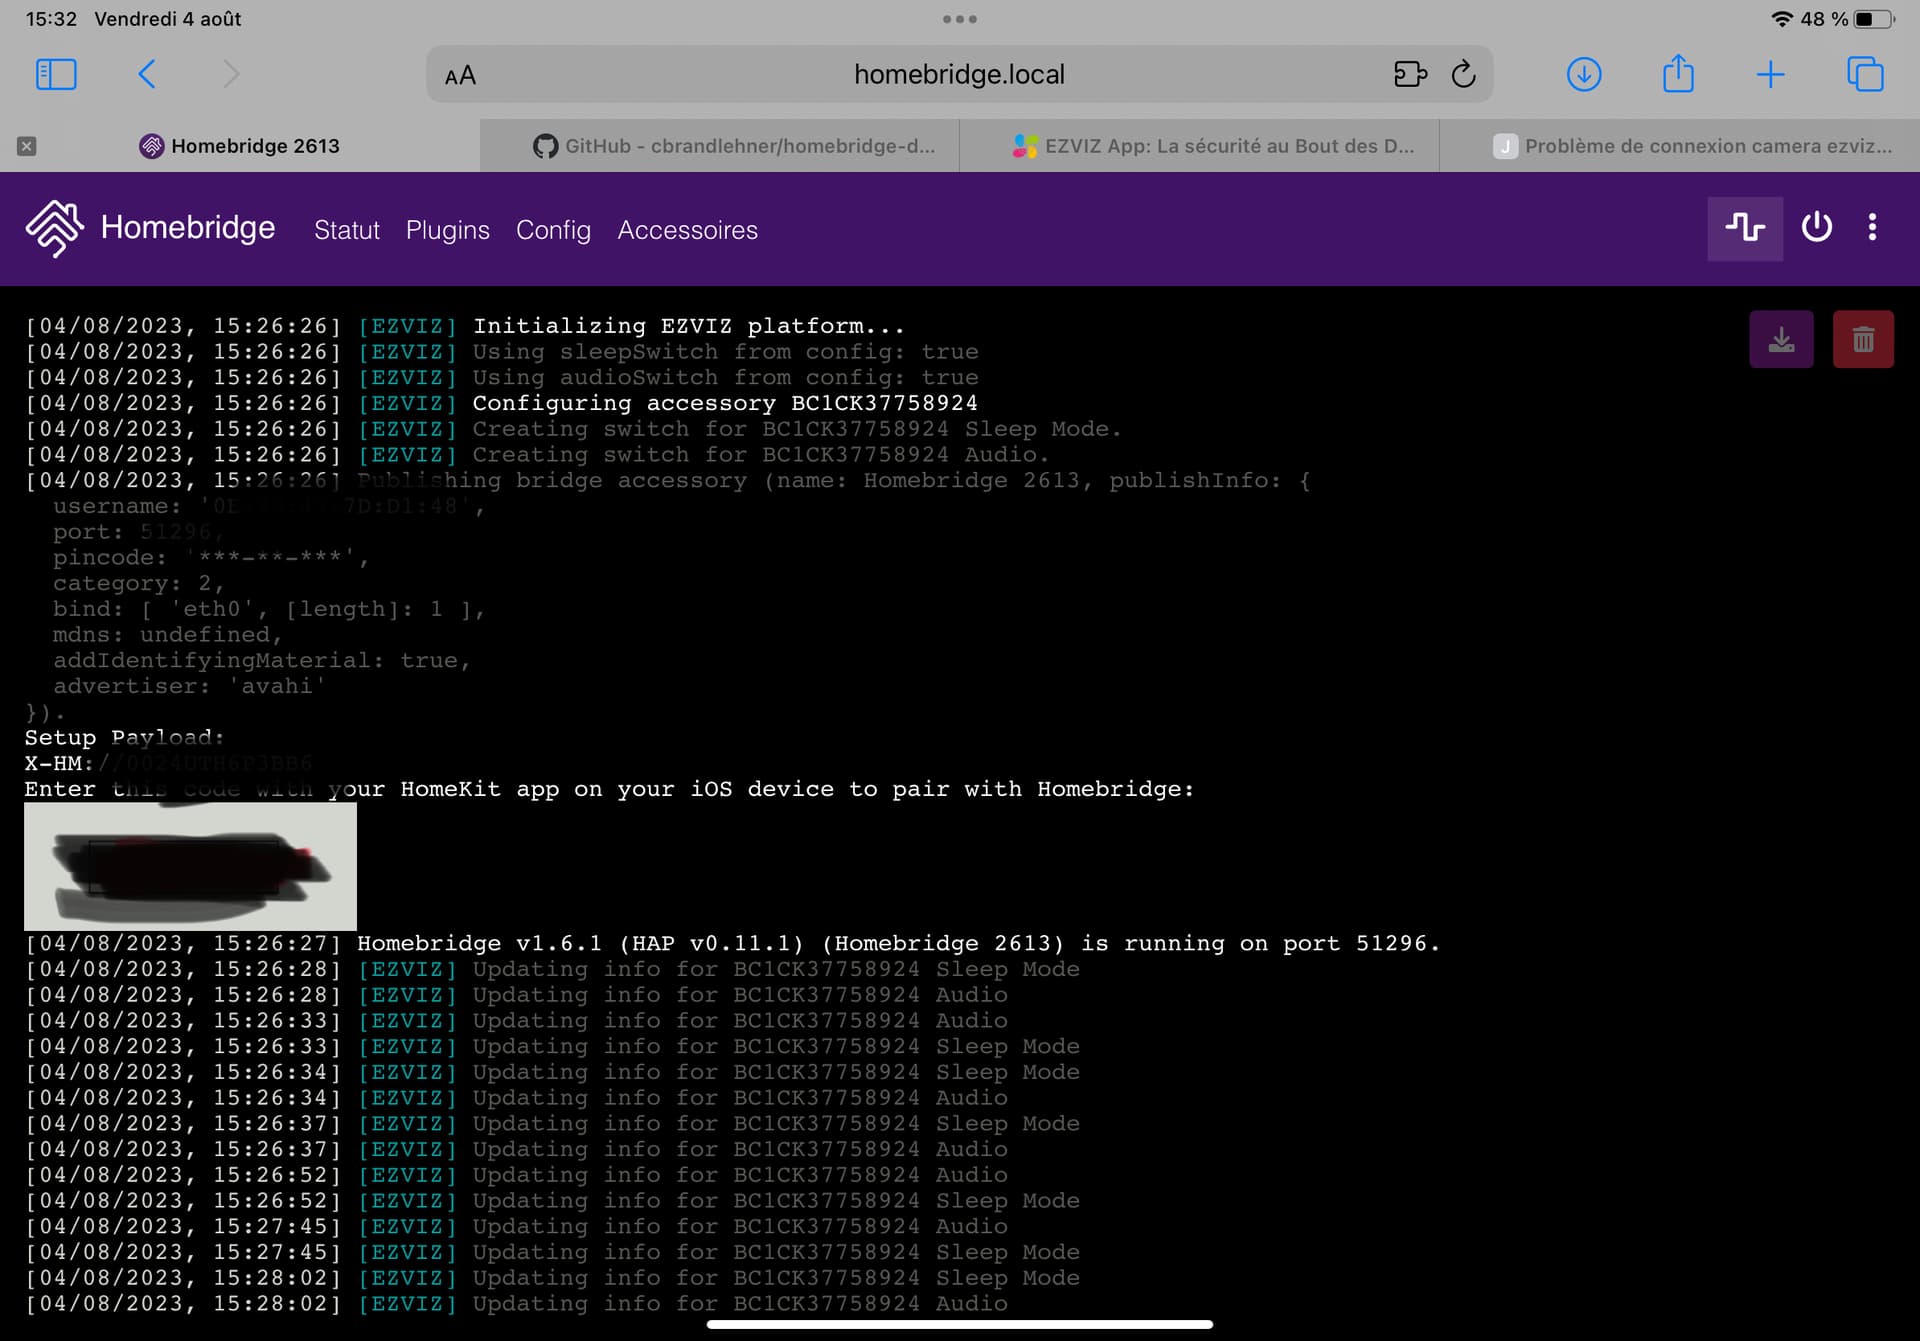Click 'Using audioSwitch from config: true' line

point(502,378)
